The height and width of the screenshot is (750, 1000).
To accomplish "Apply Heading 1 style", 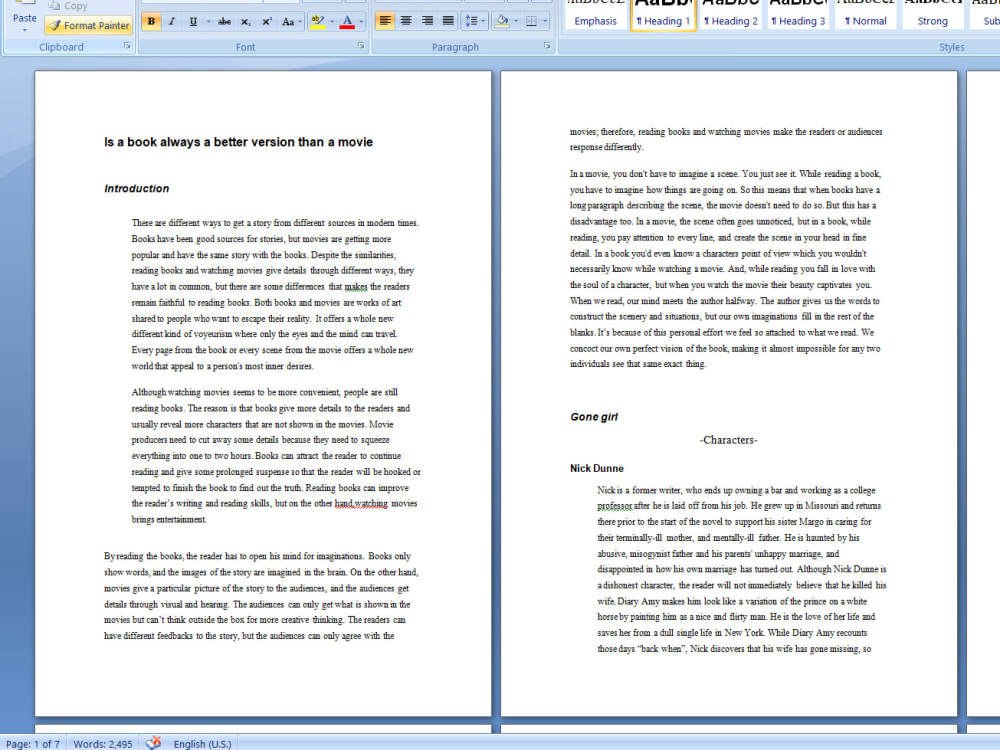I will point(663,15).
